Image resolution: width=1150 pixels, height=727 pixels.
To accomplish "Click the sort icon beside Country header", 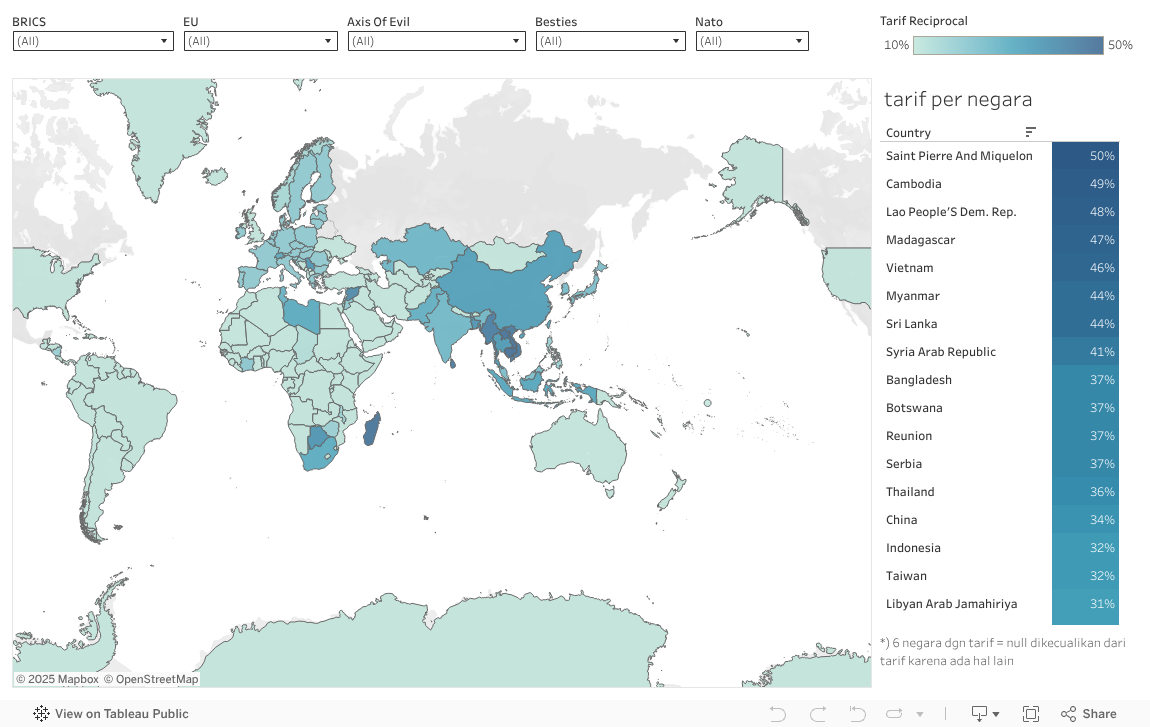I will coord(1030,132).
